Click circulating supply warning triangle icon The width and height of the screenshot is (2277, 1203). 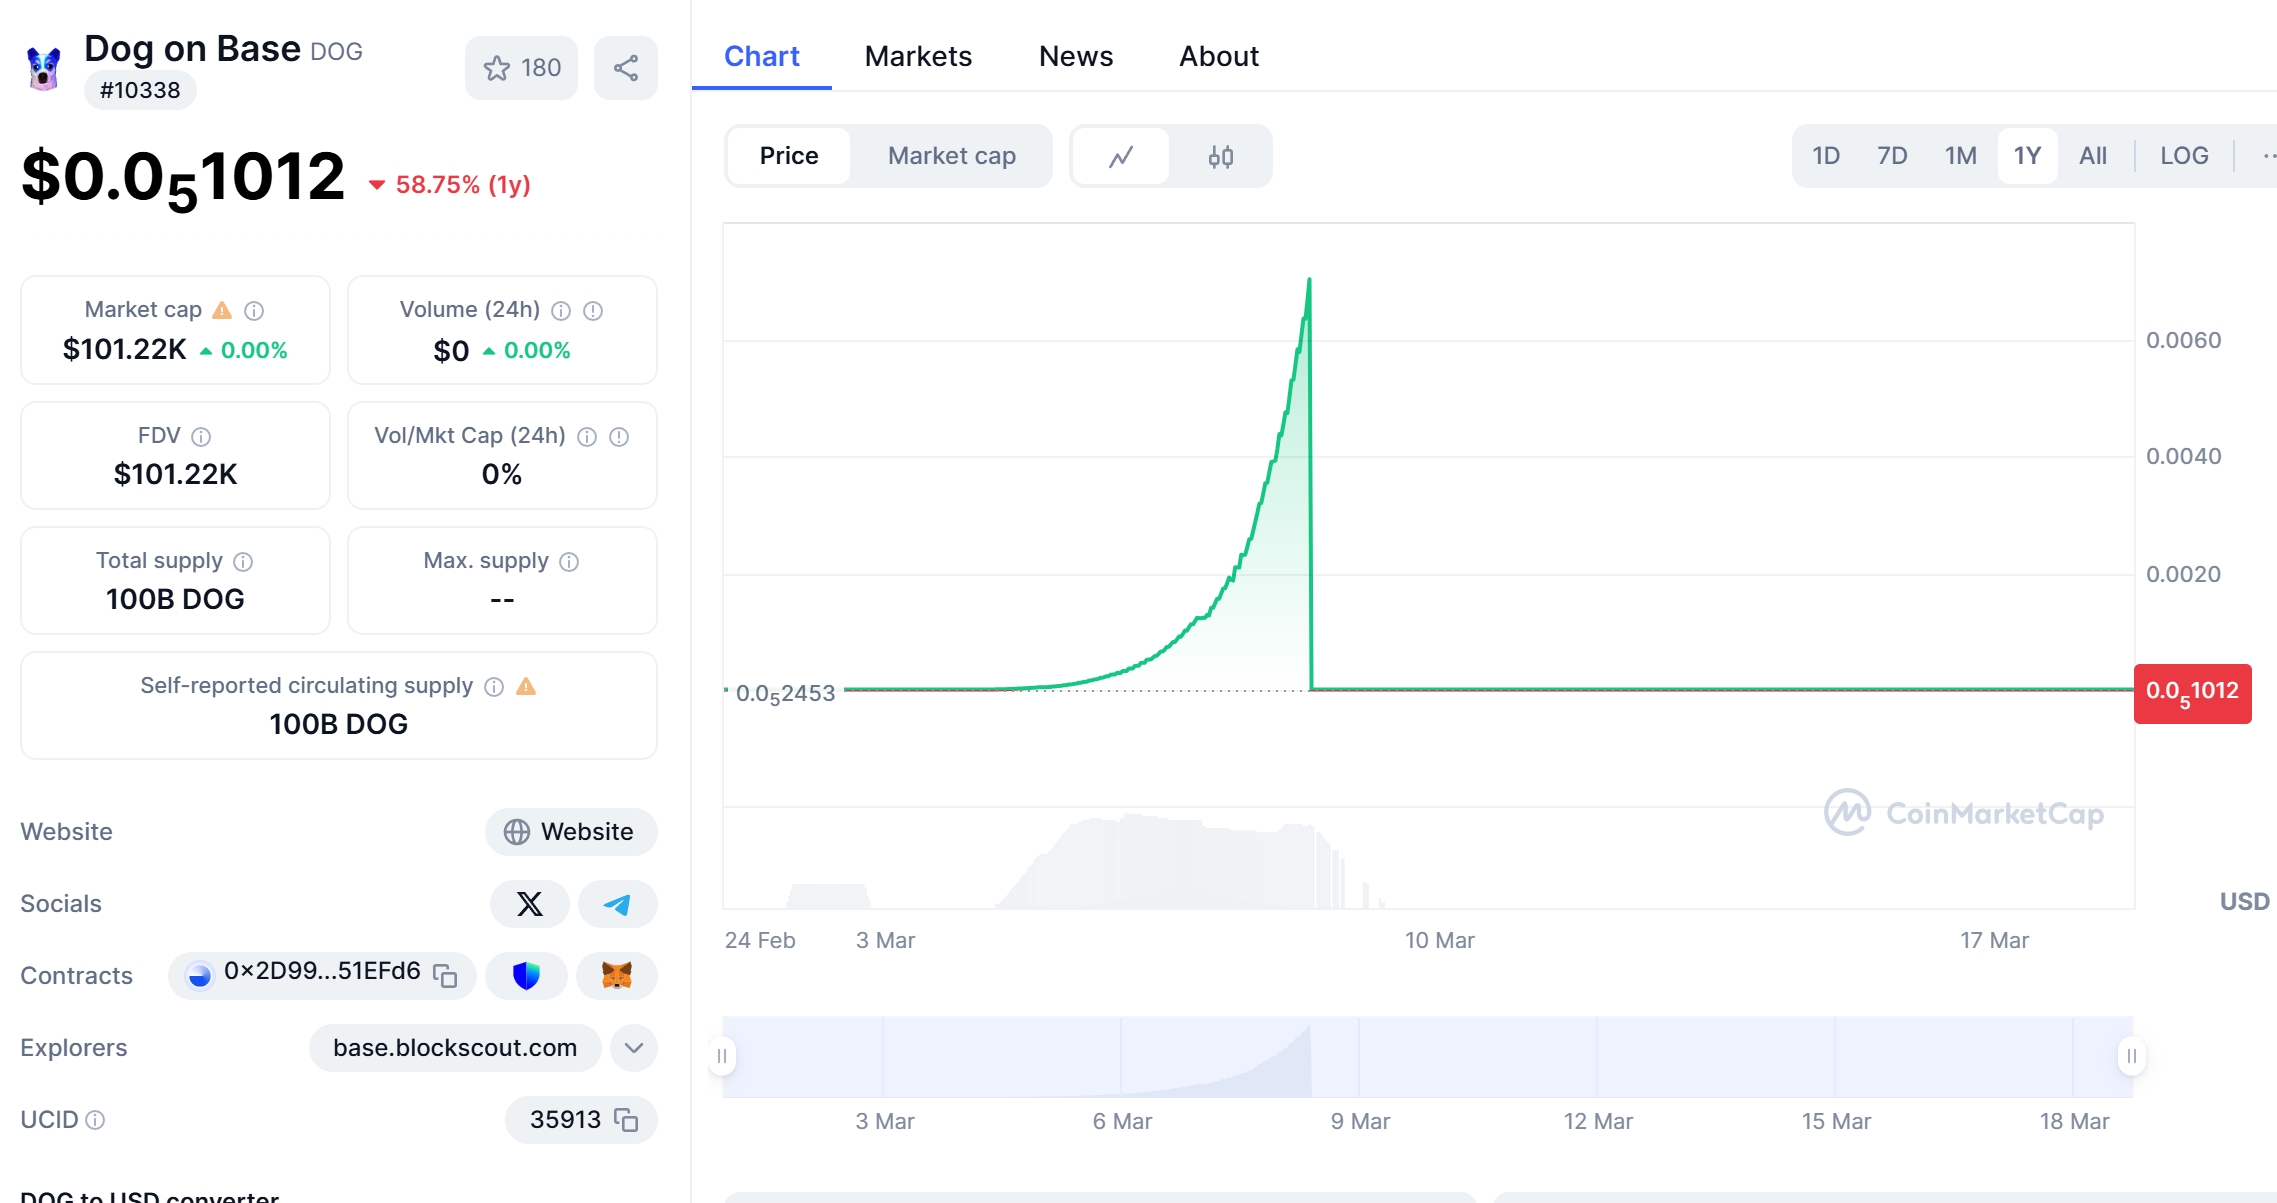(526, 686)
